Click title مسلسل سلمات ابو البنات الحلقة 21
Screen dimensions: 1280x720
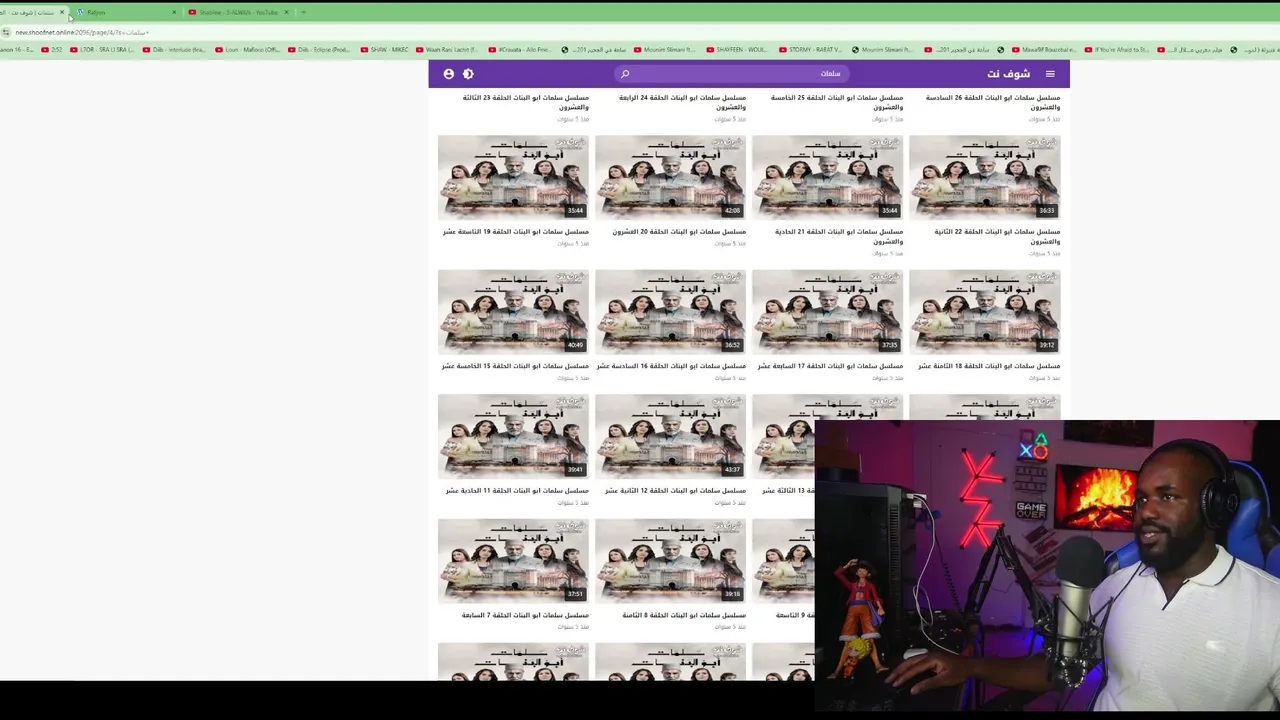point(838,236)
